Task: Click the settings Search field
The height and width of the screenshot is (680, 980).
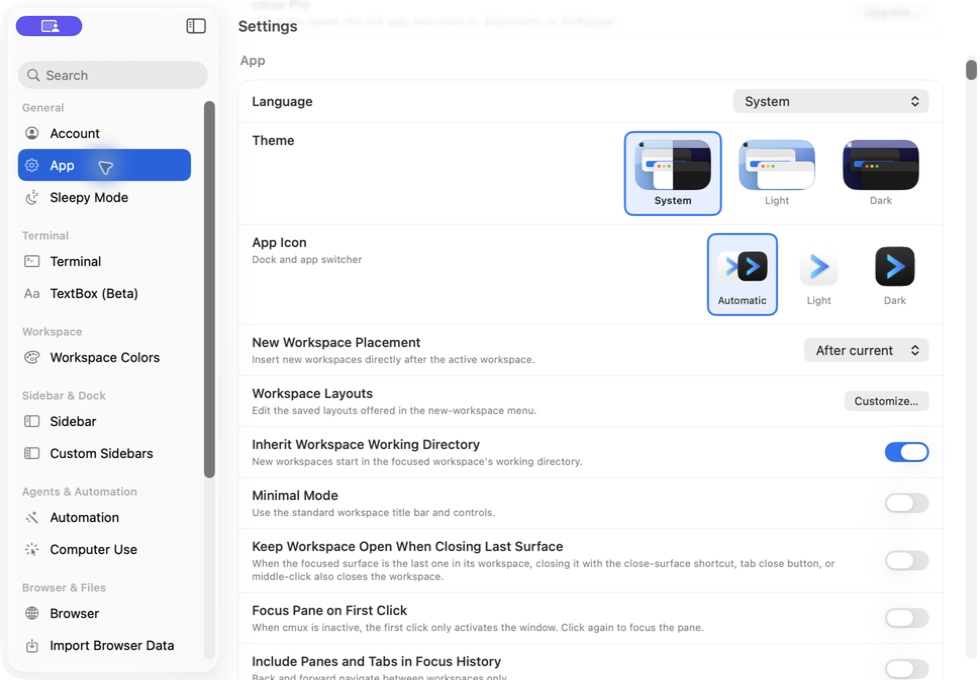Action: 112,75
